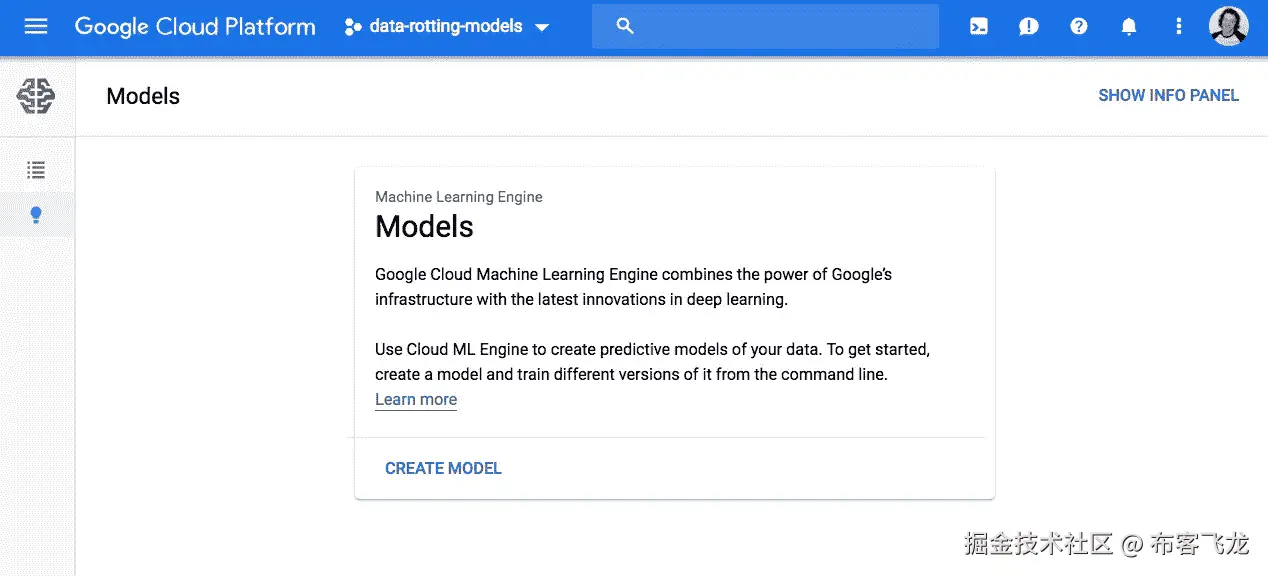Click the user account avatar photo
Image resolution: width=1268 pixels, height=576 pixels.
click(x=1228, y=27)
